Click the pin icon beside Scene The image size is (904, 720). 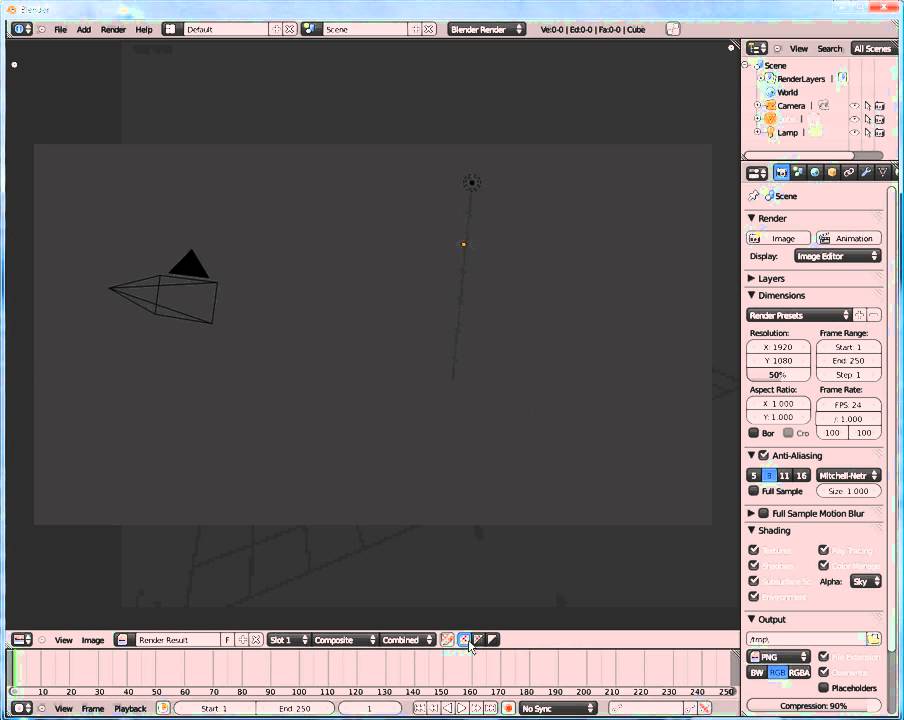(753, 195)
